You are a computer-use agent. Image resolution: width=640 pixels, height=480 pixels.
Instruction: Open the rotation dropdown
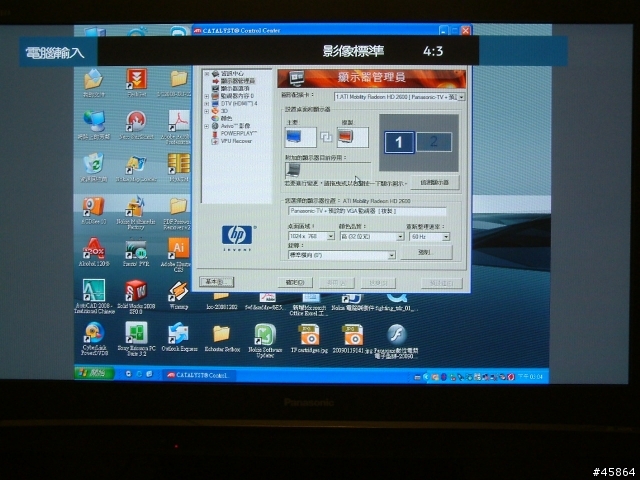(391, 255)
